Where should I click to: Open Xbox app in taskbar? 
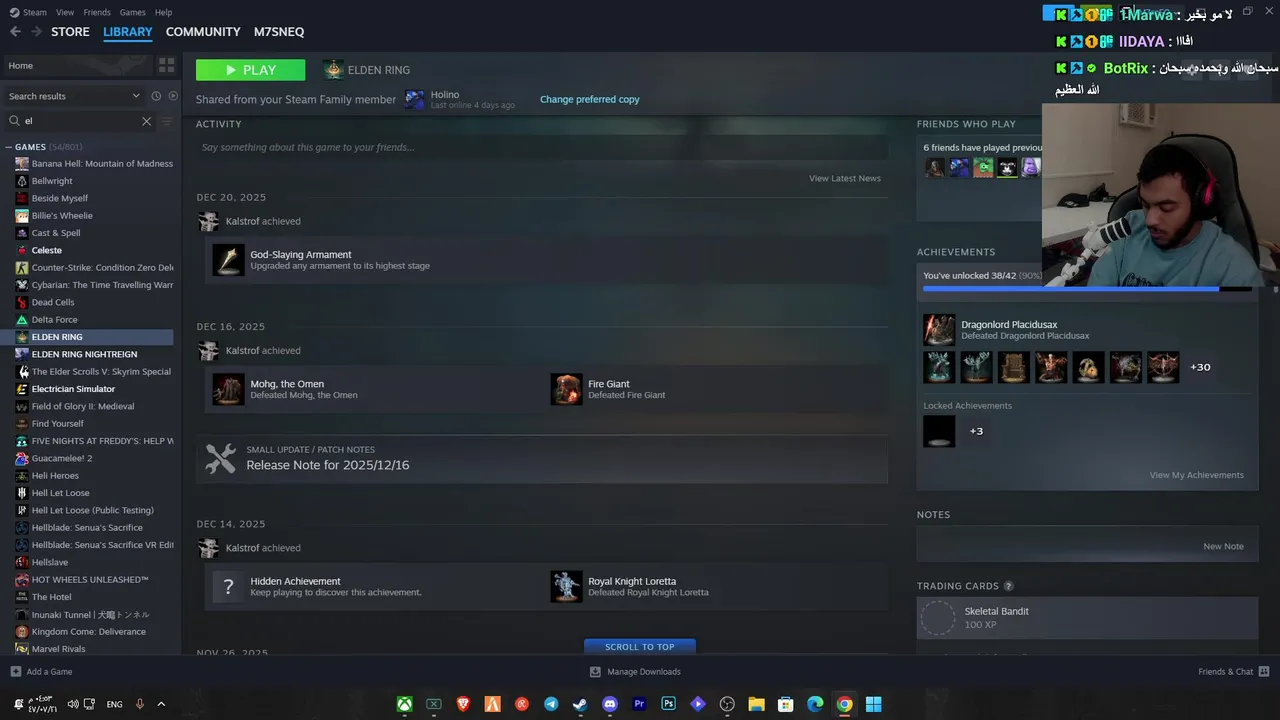(x=404, y=704)
